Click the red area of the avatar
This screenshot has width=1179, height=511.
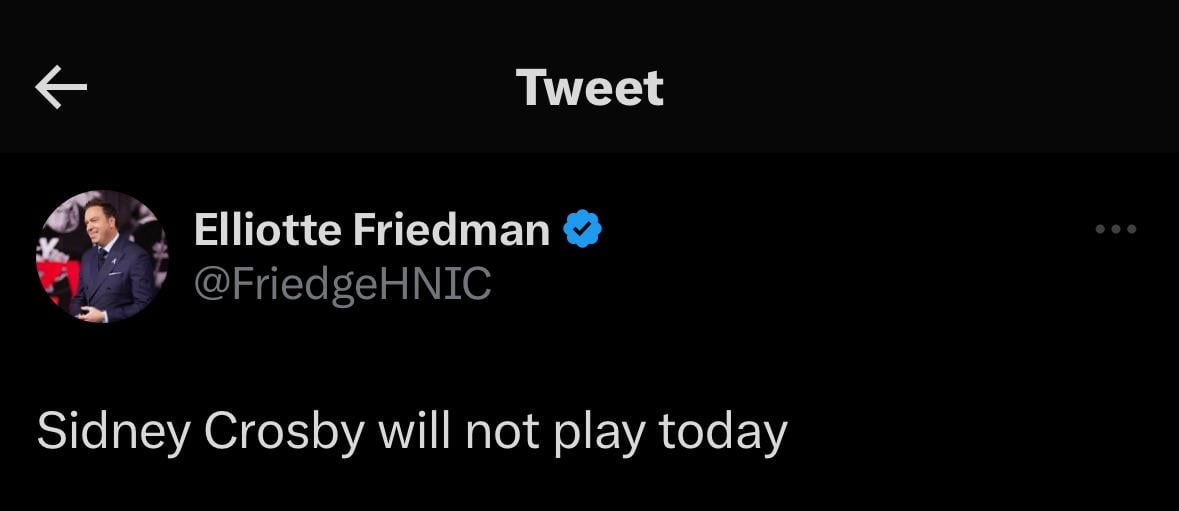pos(49,272)
